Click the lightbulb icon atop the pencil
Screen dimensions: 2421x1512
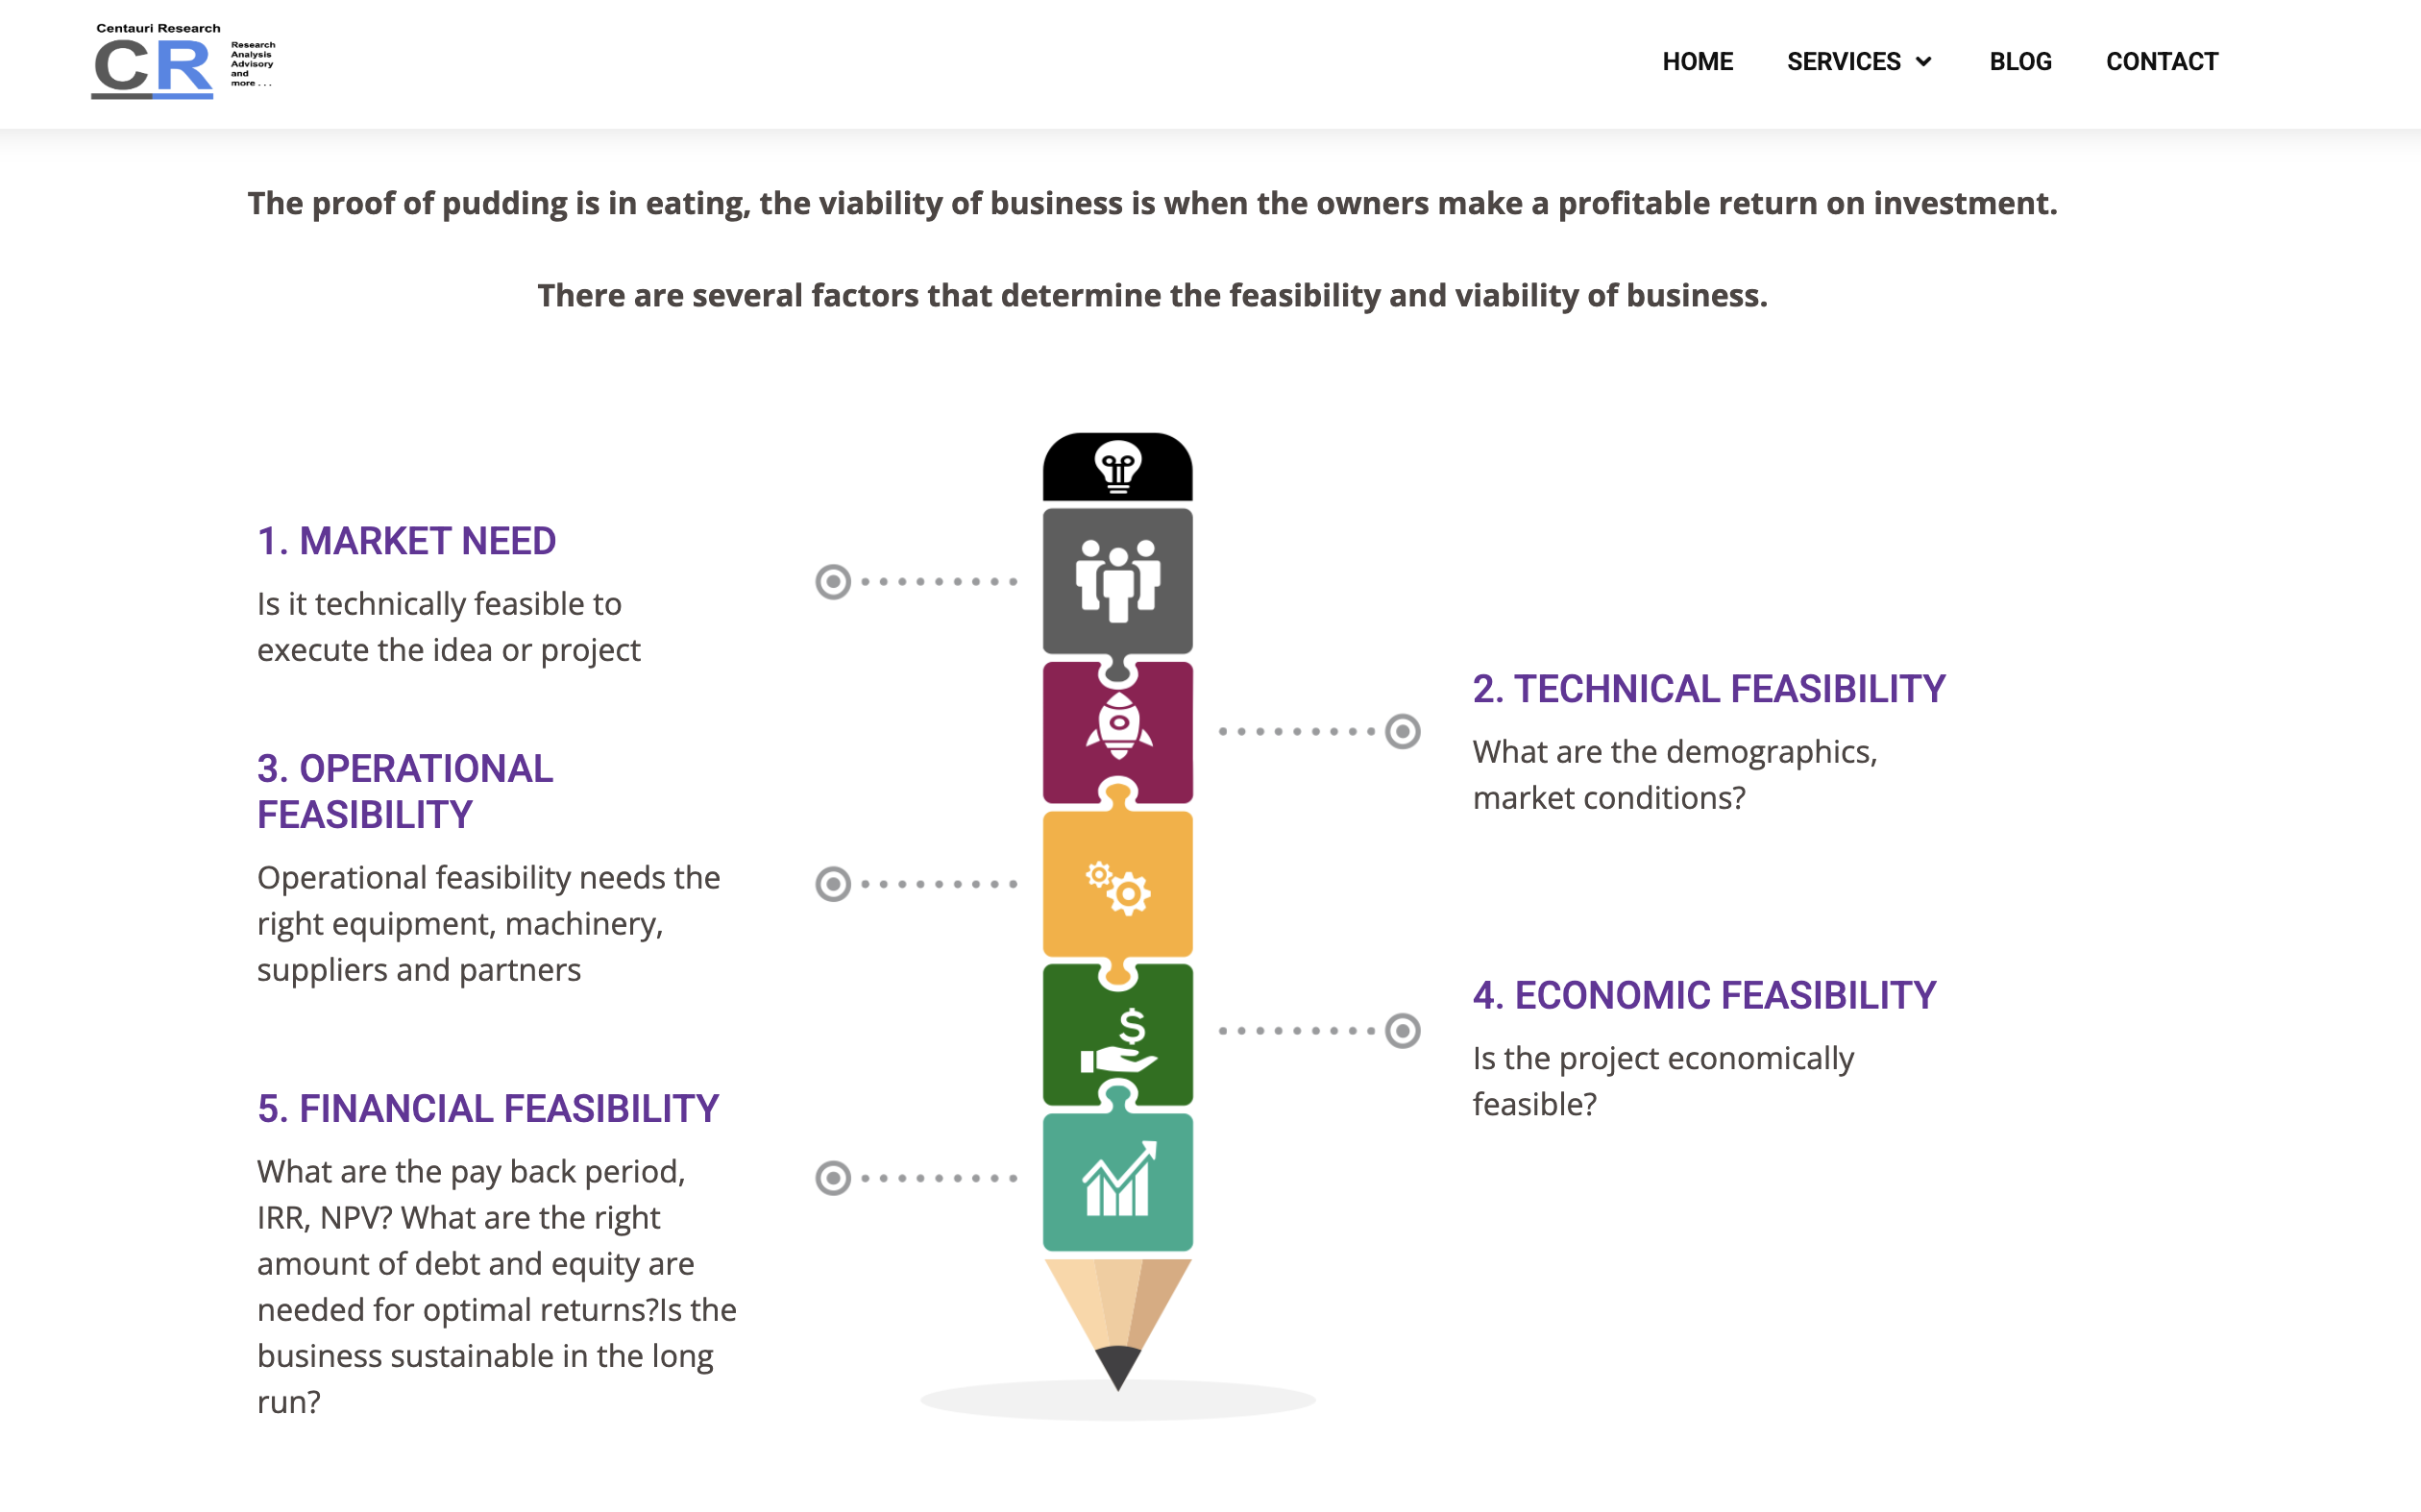pyautogui.click(x=1117, y=467)
